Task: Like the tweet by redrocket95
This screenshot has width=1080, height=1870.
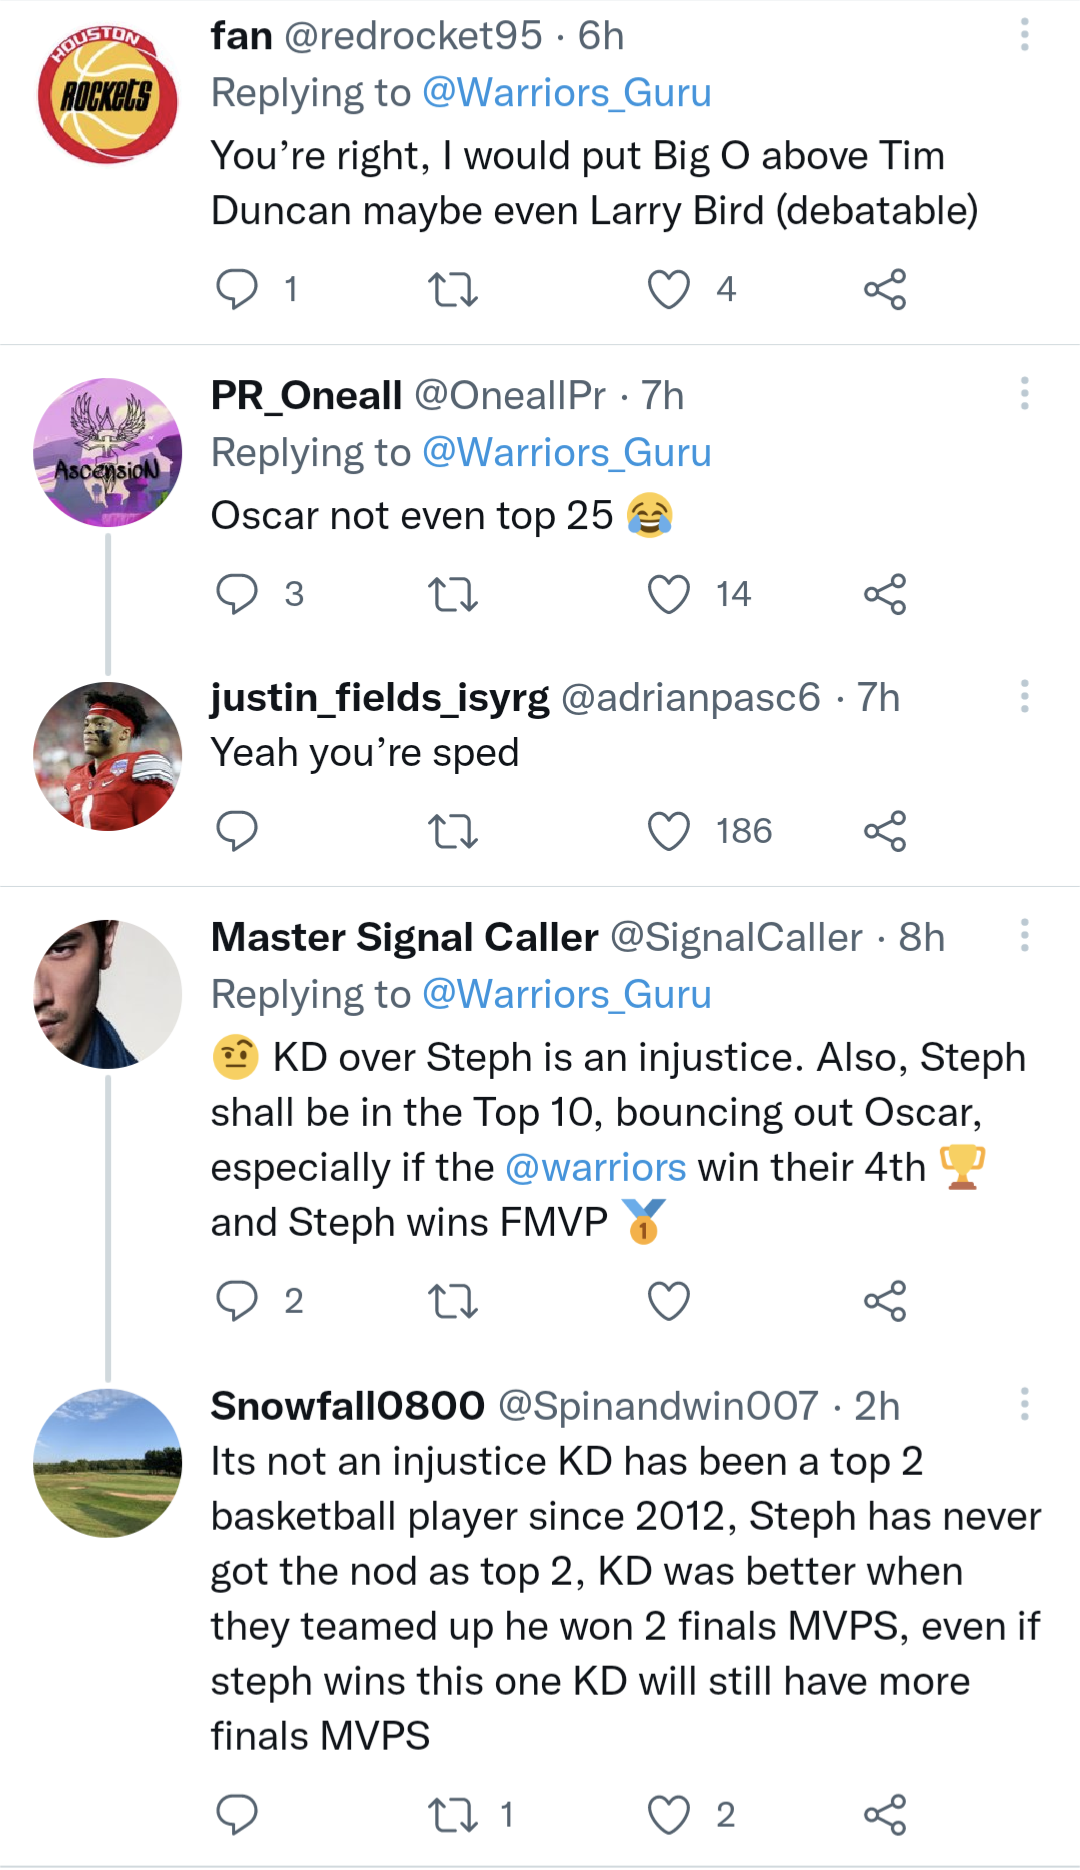Action: pos(668,290)
